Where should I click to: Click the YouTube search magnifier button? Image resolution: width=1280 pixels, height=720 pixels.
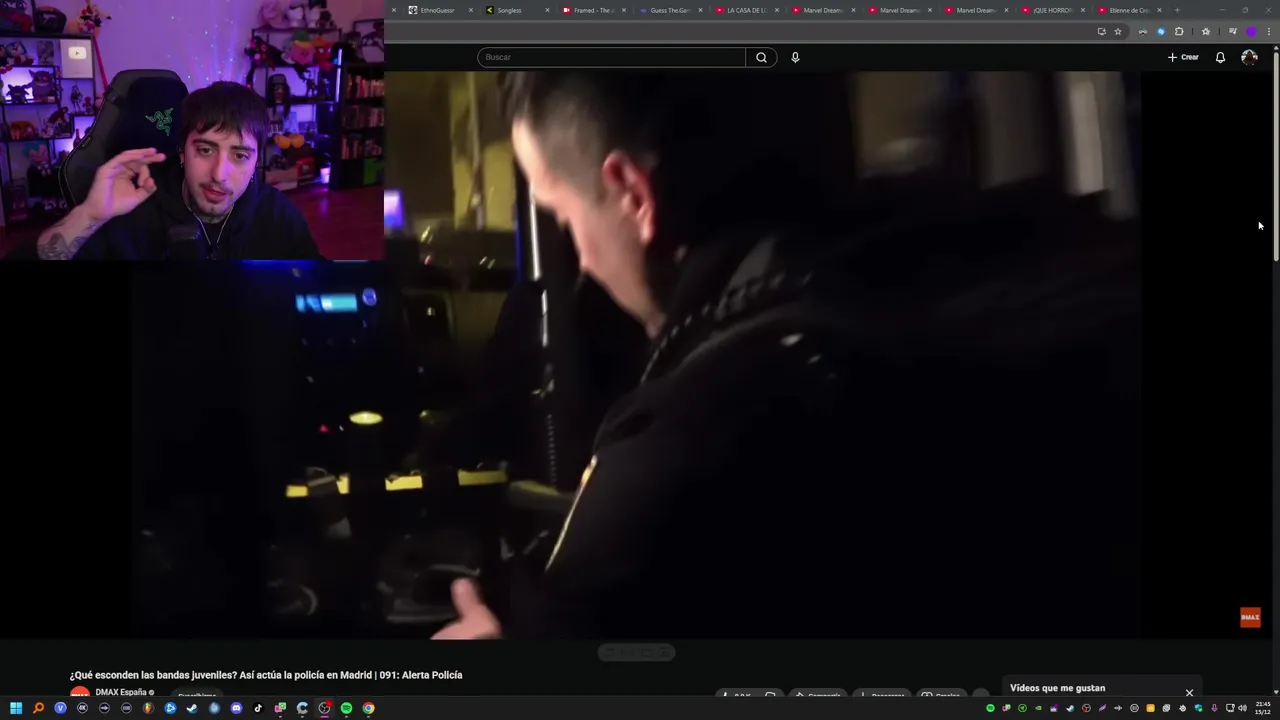761,57
